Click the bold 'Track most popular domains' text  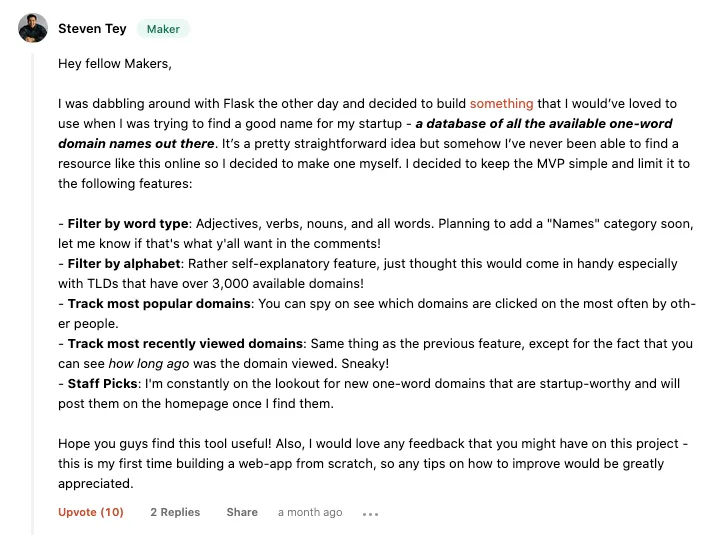point(159,304)
